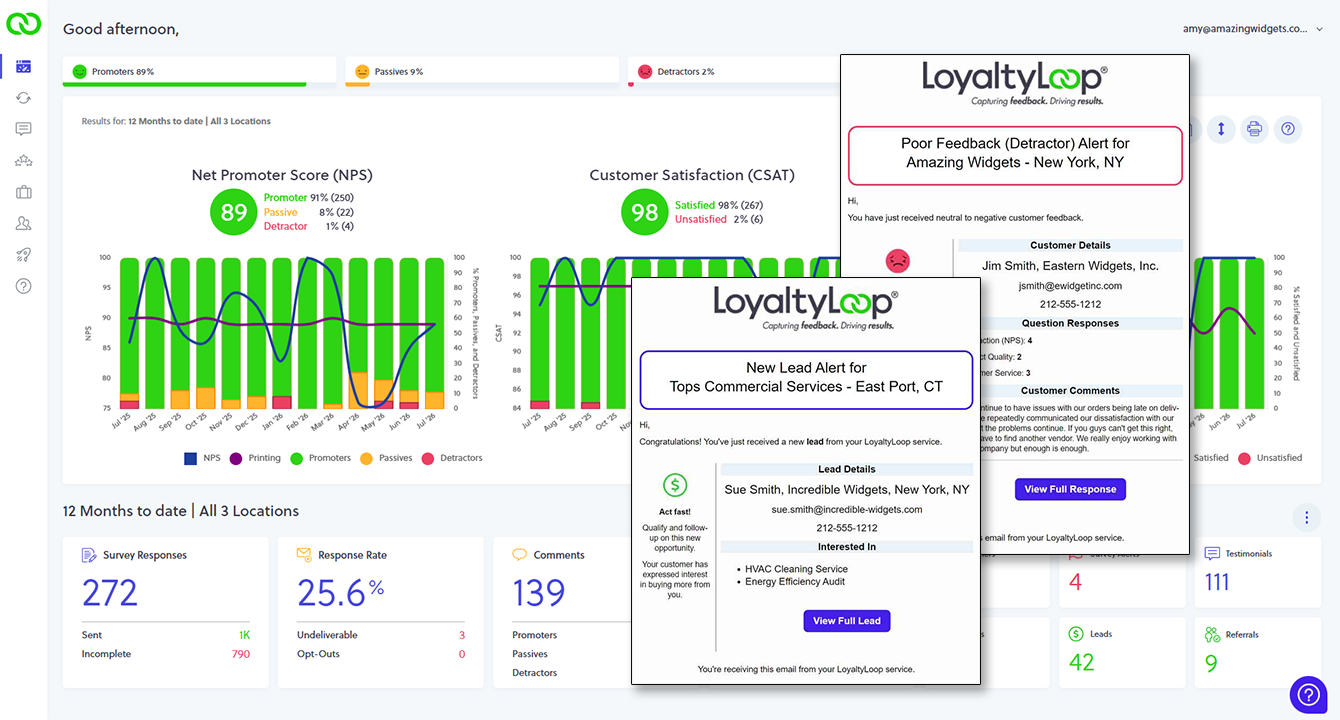Click View Full Response button

[x=1070, y=489]
